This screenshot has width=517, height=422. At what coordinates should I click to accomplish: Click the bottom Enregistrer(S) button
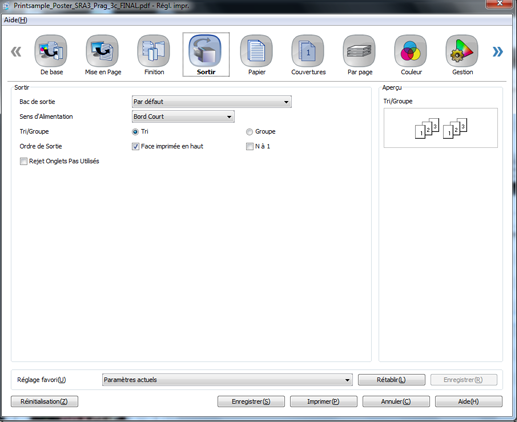(251, 401)
